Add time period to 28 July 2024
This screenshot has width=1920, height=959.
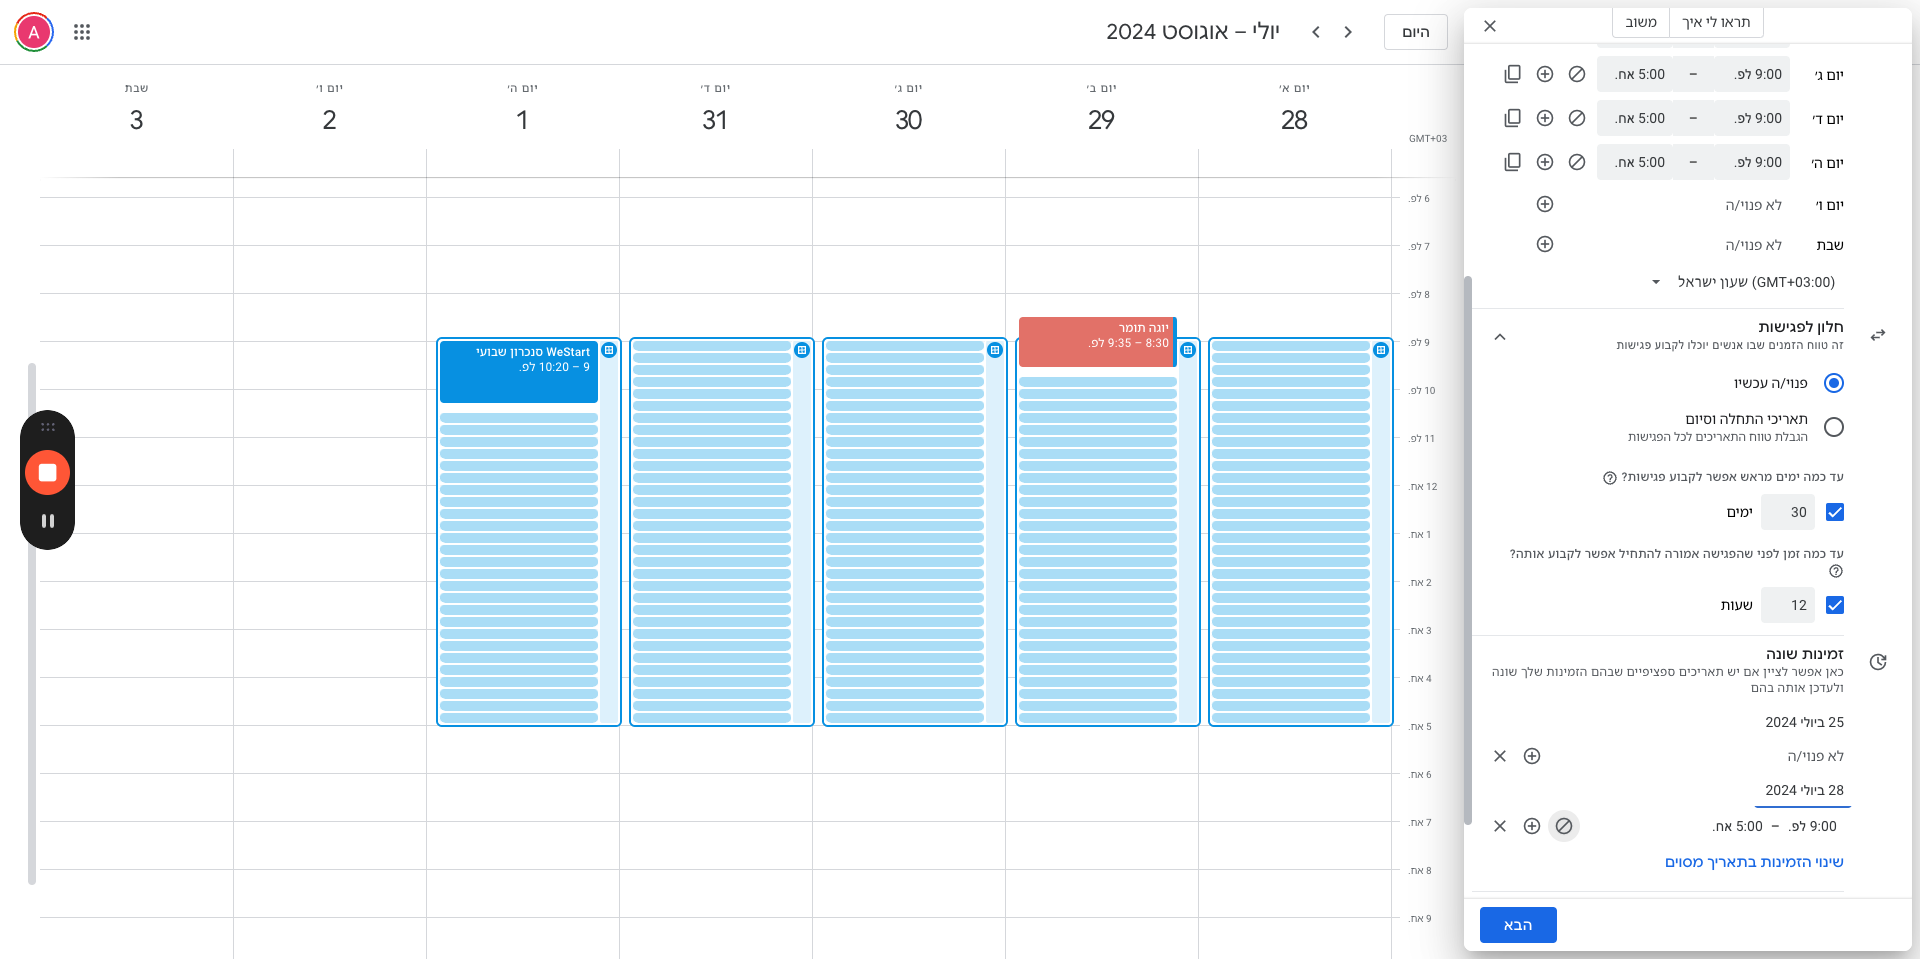point(1532,826)
